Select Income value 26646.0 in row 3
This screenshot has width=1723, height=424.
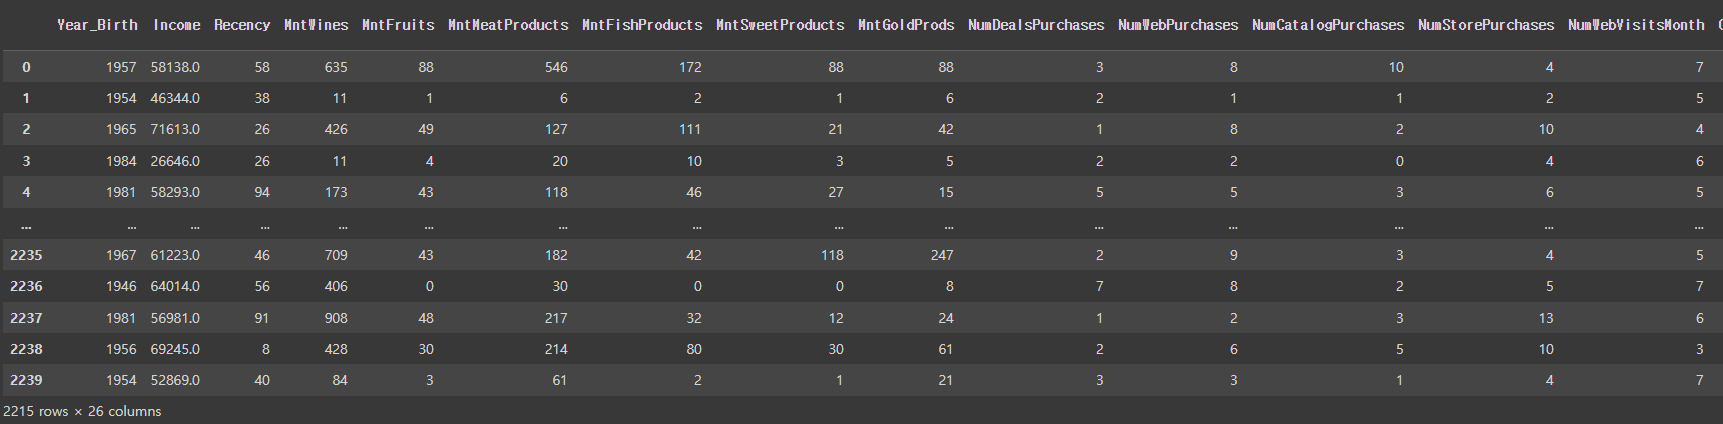[175, 161]
